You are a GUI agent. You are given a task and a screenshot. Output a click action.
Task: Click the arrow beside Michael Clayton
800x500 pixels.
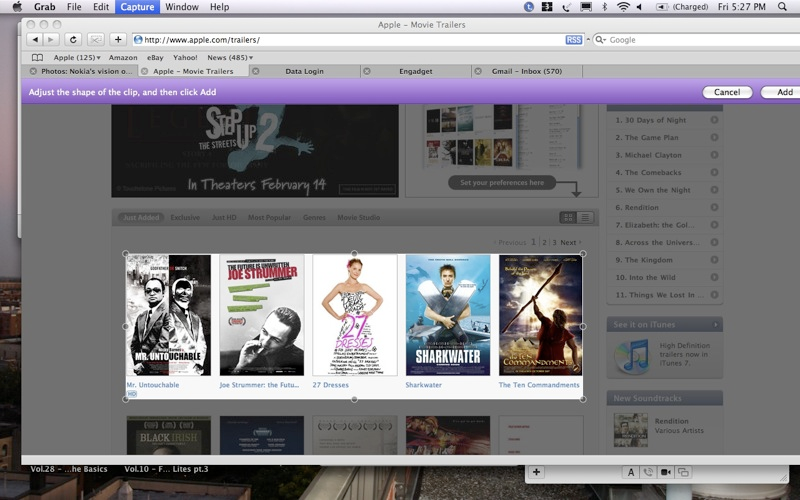pyautogui.click(x=714, y=155)
